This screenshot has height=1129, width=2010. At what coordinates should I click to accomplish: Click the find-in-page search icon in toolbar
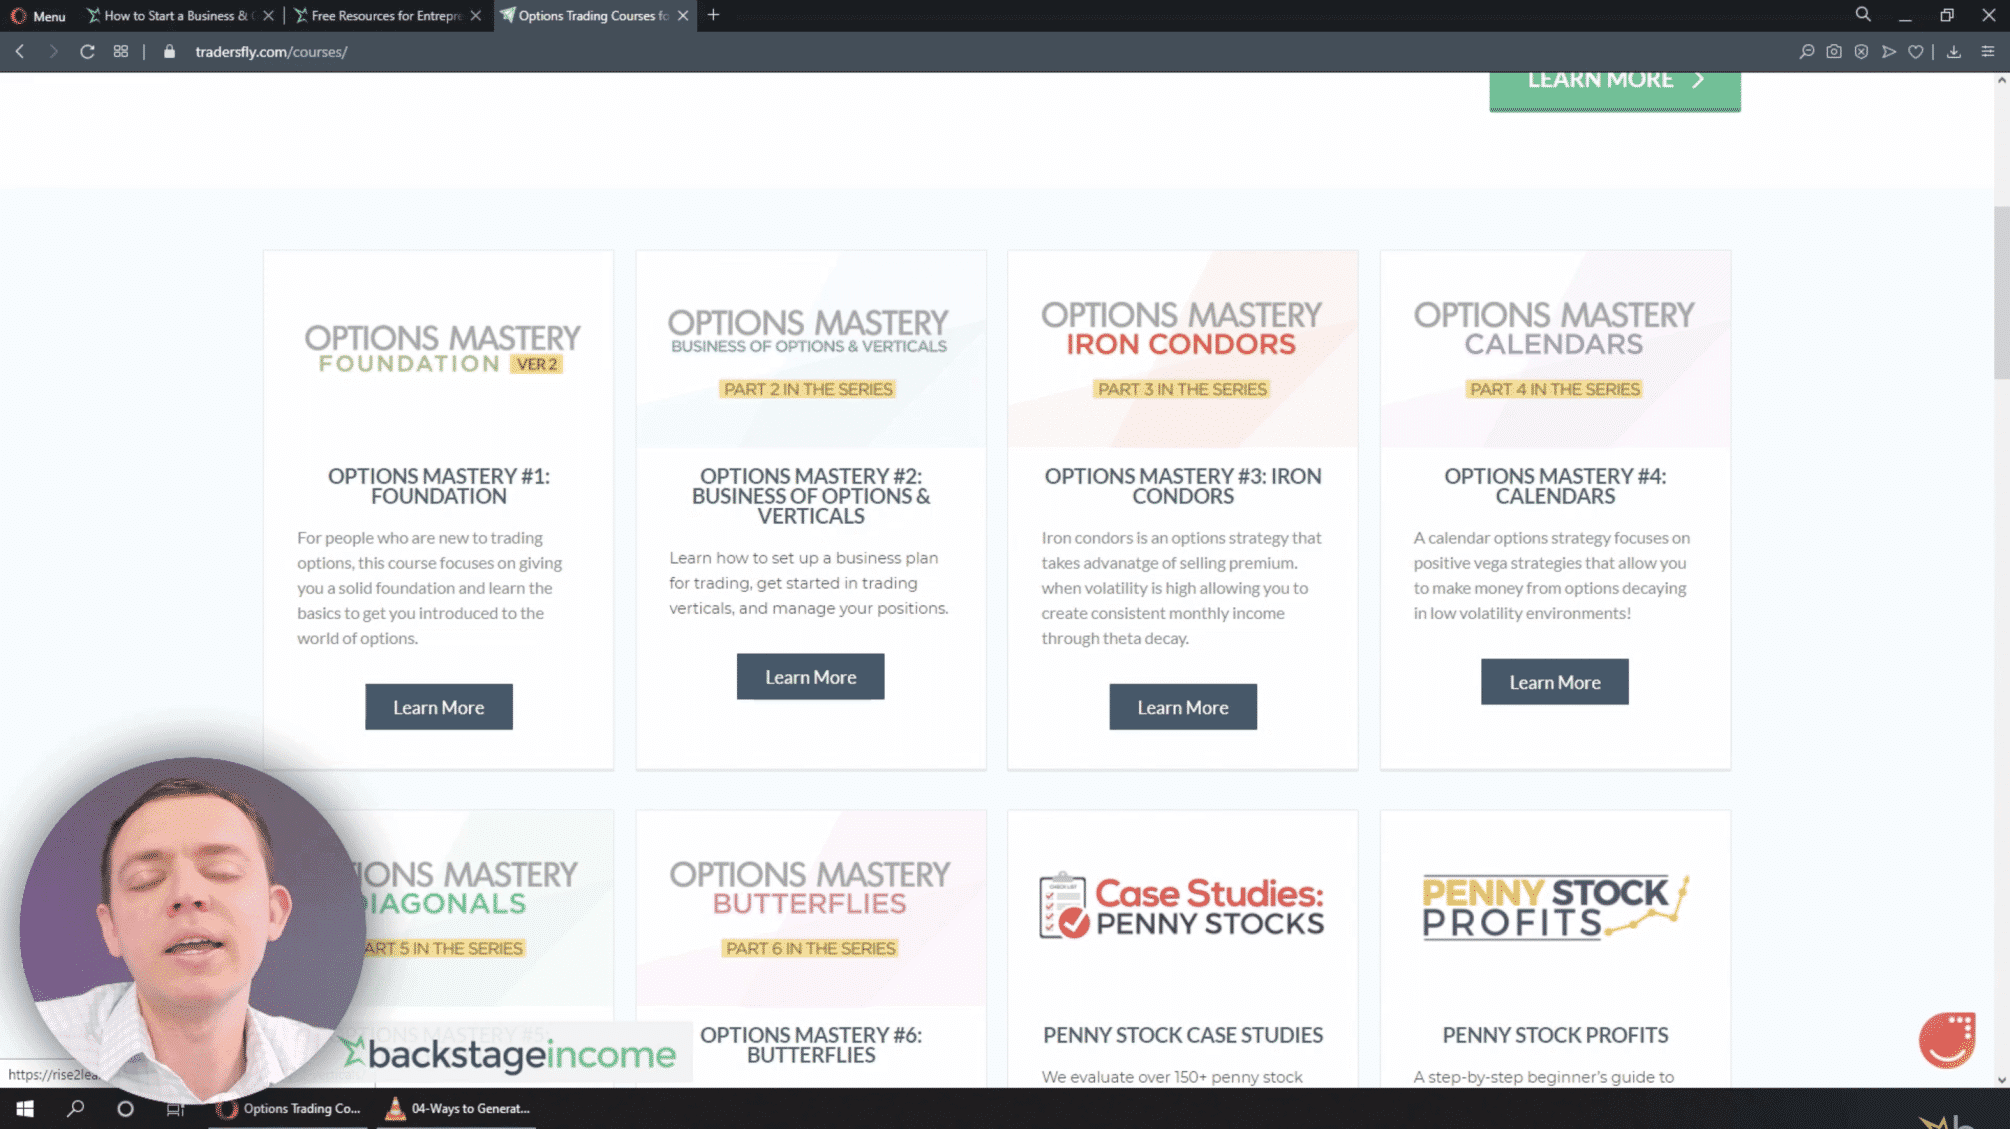tap(1806, 51)
